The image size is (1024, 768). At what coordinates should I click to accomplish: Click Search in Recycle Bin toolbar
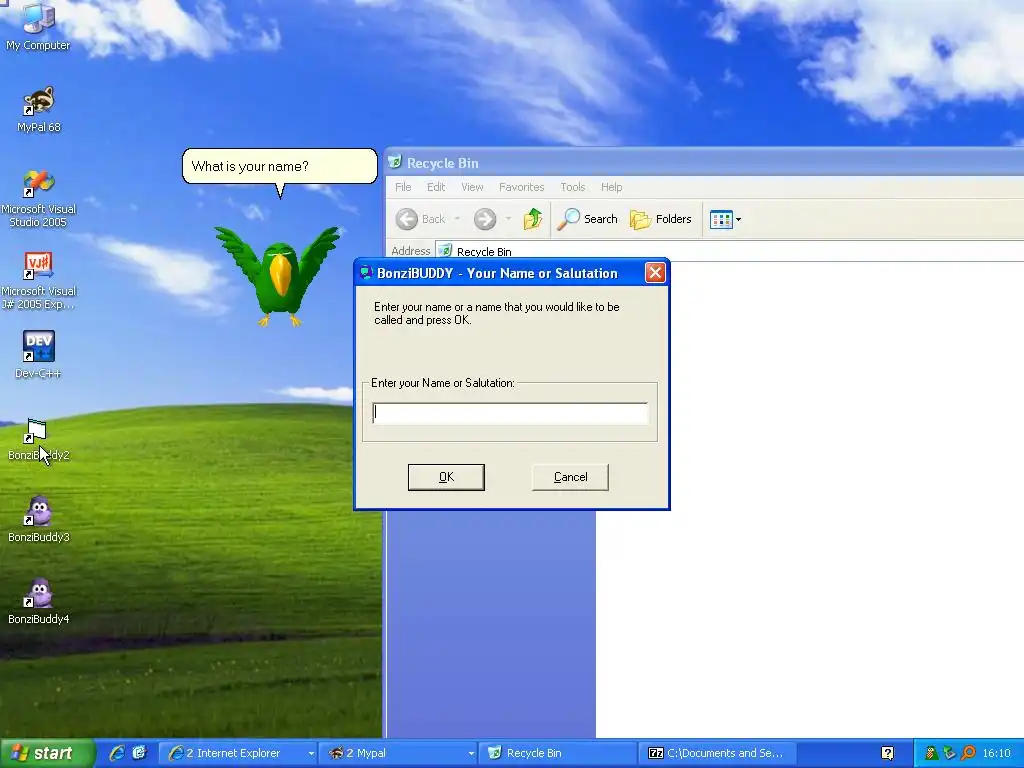click(588, 219)
